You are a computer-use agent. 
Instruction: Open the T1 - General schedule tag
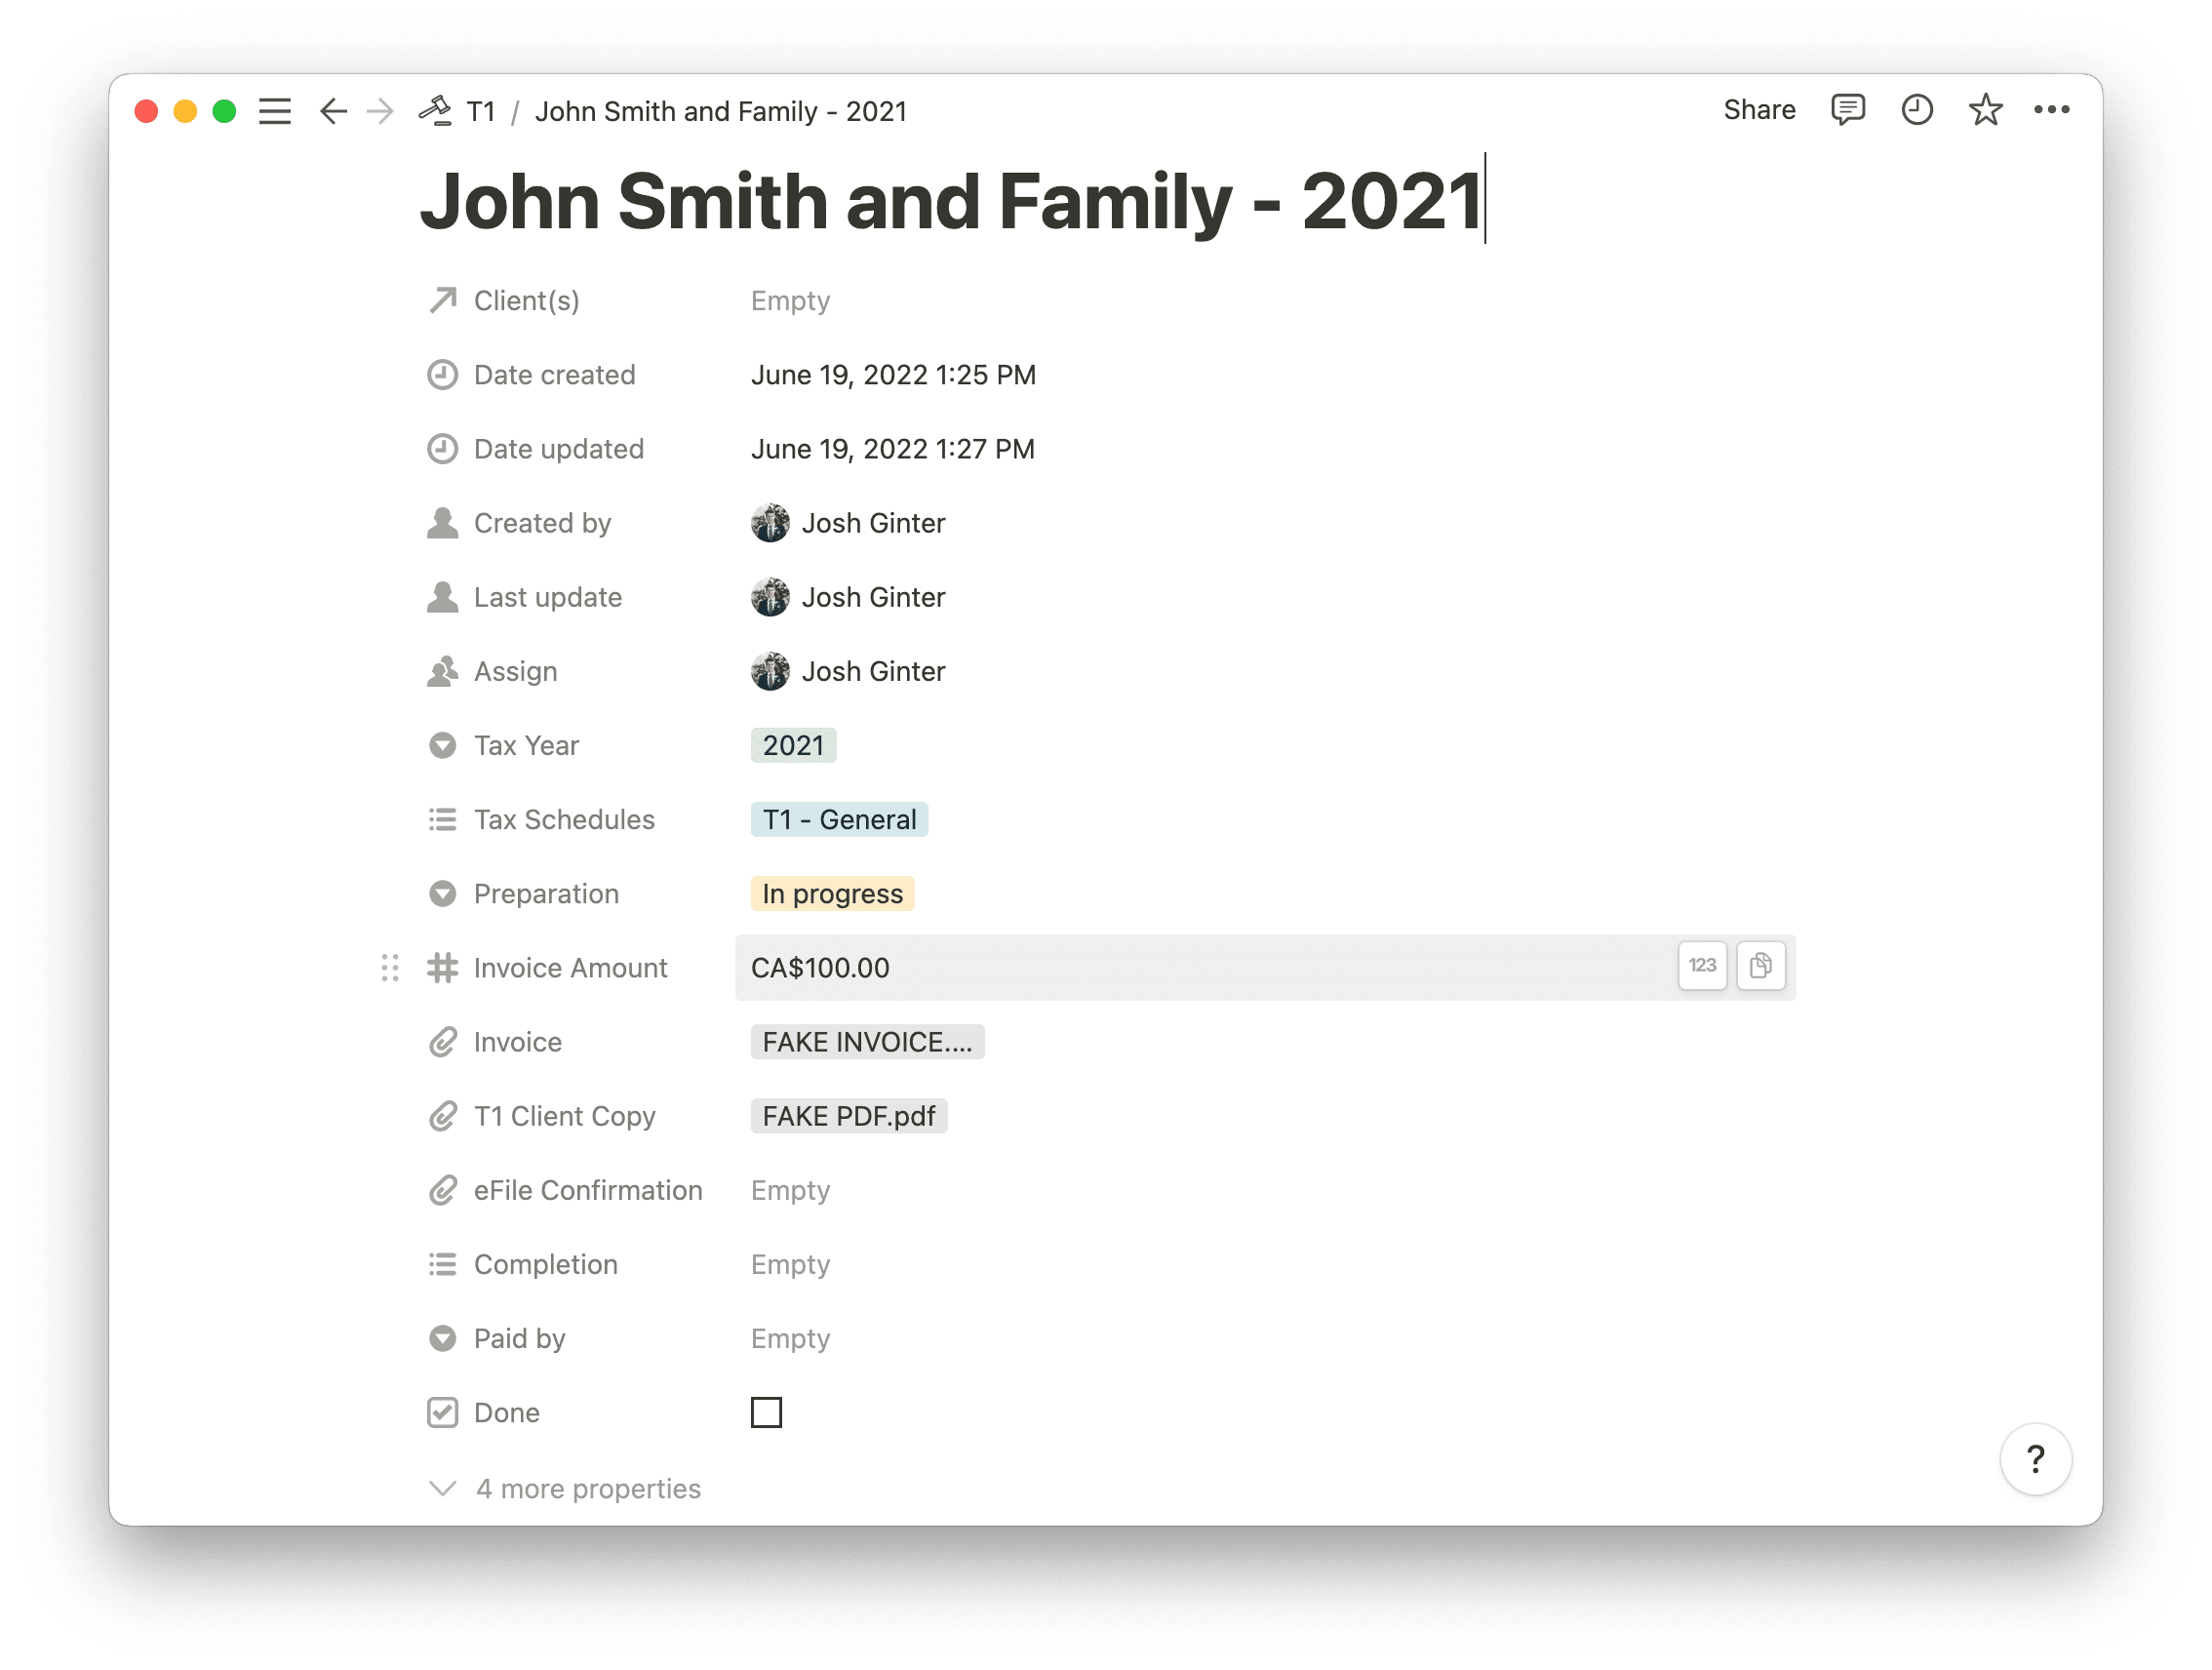click(x=839, y=819)
